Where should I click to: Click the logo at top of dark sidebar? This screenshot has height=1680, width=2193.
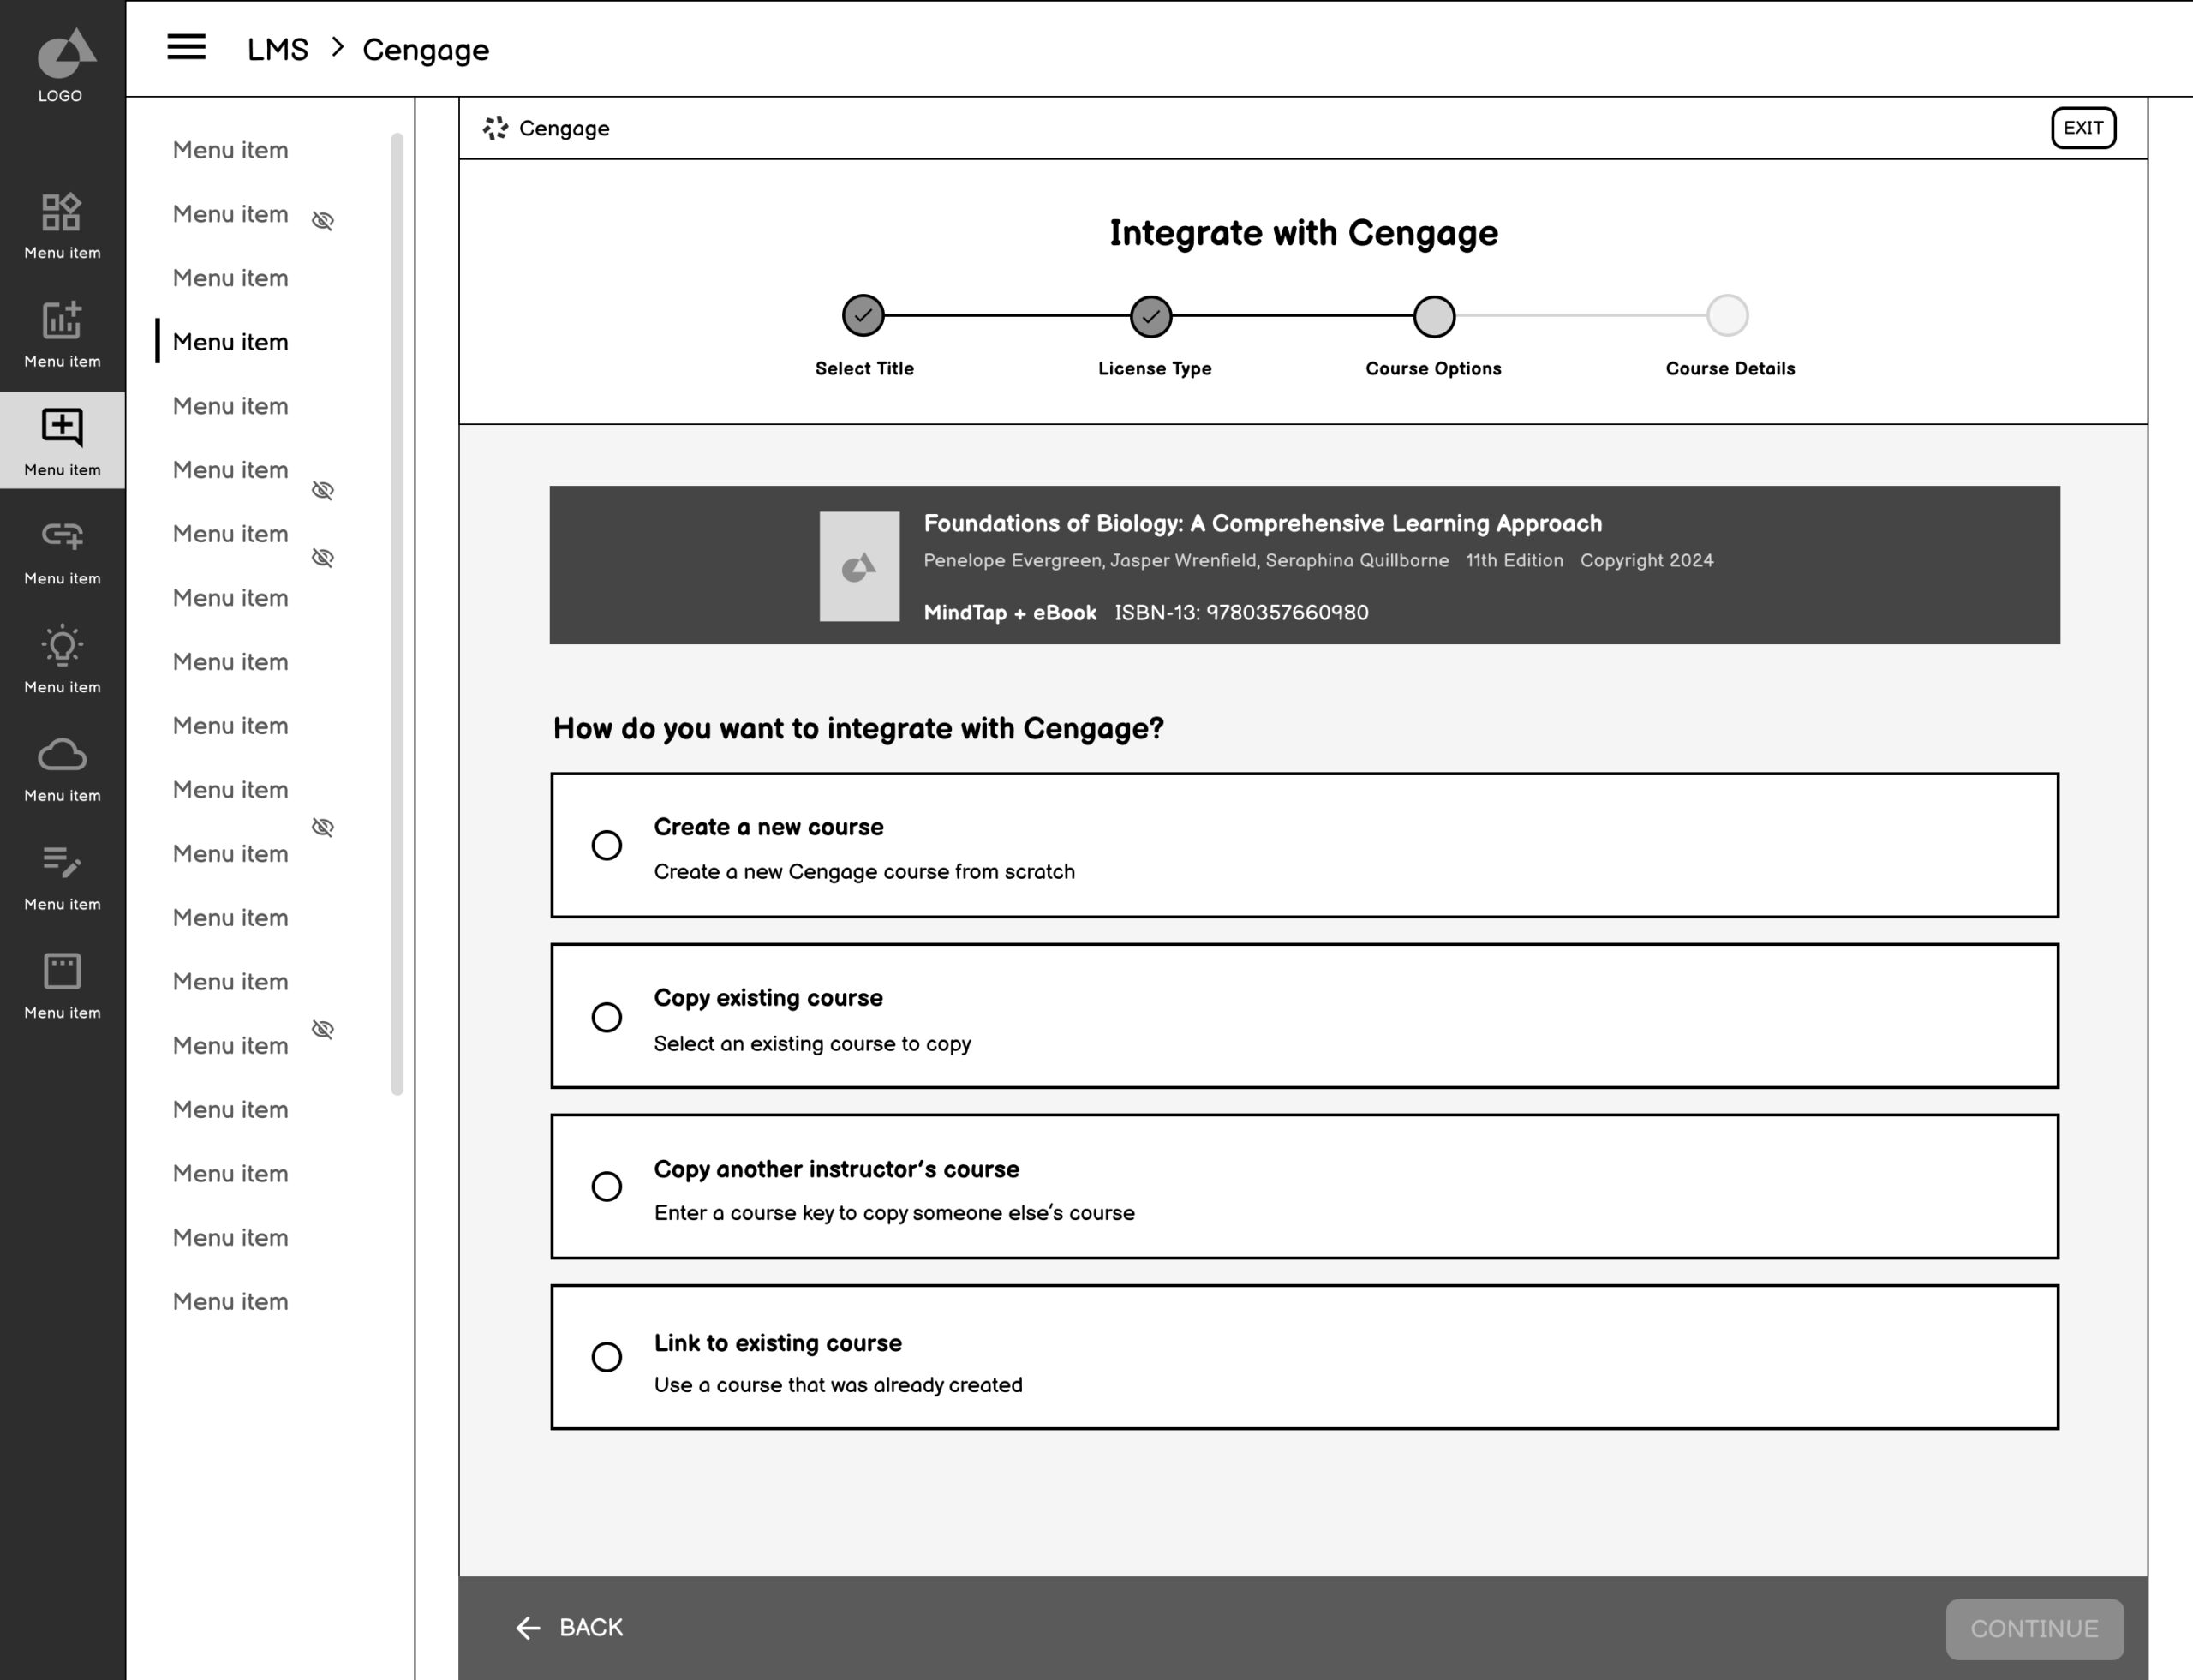66,65
